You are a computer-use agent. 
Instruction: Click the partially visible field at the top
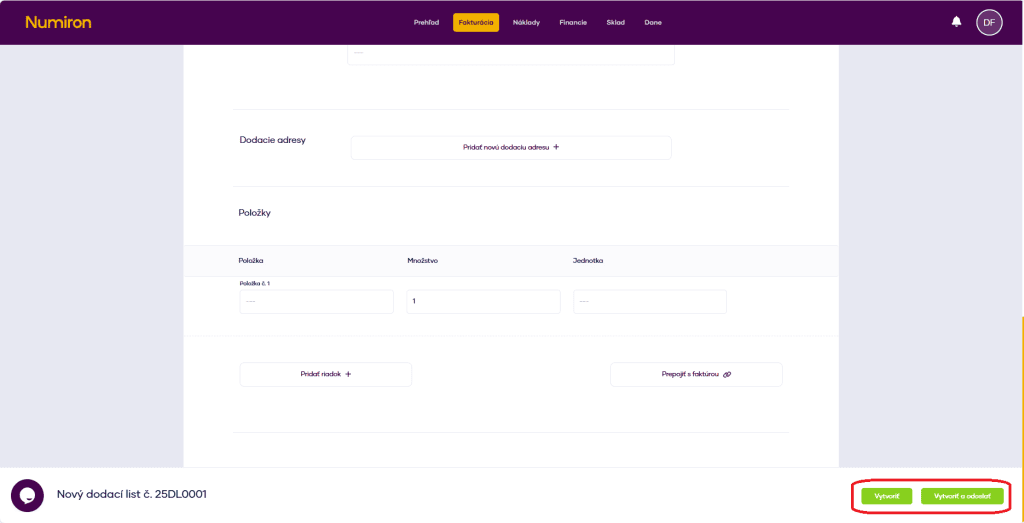tap(510, 54)
